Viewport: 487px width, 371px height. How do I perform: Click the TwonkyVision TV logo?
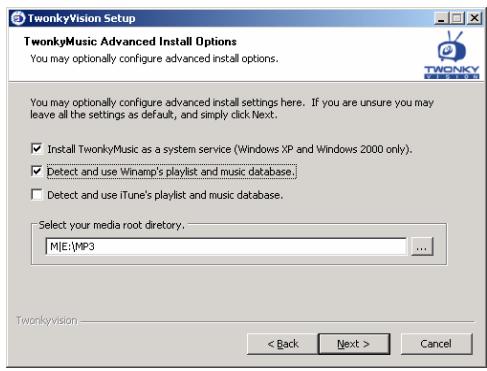(452, 55)
